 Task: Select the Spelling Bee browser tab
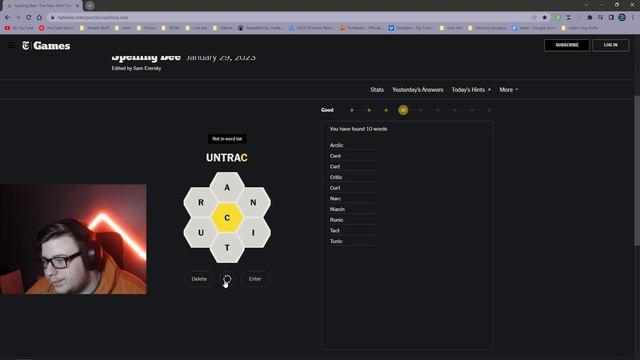pos(41,6)
